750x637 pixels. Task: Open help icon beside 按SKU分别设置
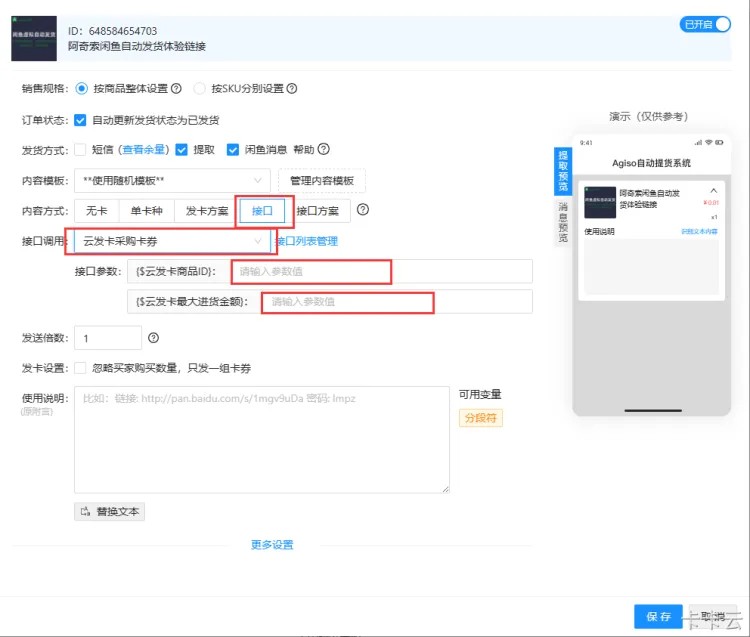(292, 88)
